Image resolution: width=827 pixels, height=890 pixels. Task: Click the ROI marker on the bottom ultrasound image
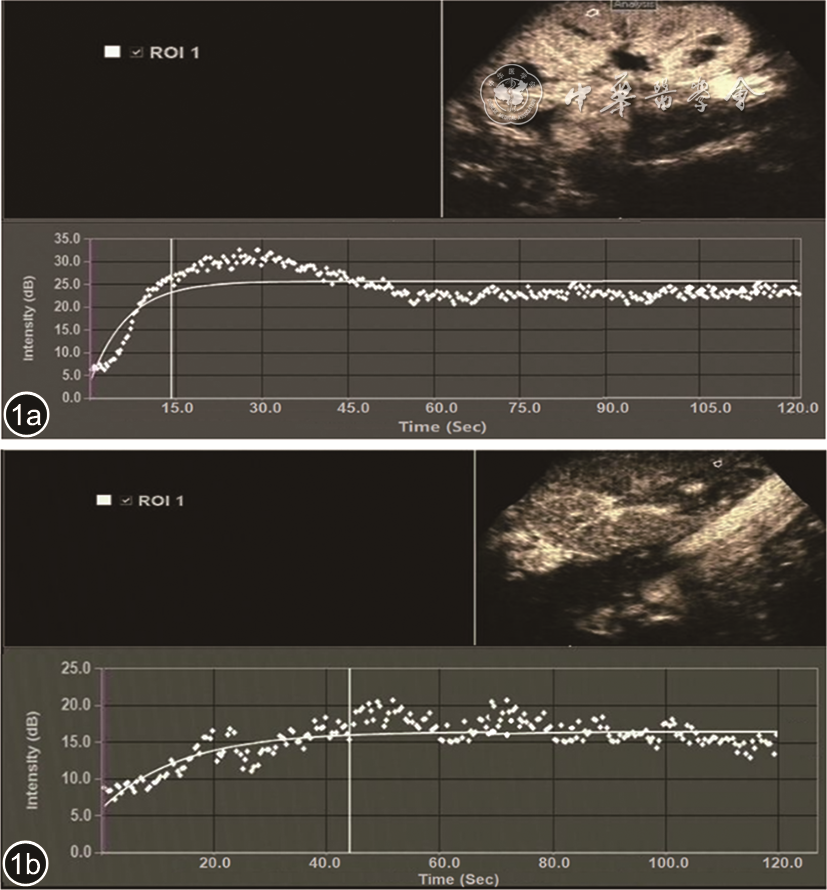(716, 464)
